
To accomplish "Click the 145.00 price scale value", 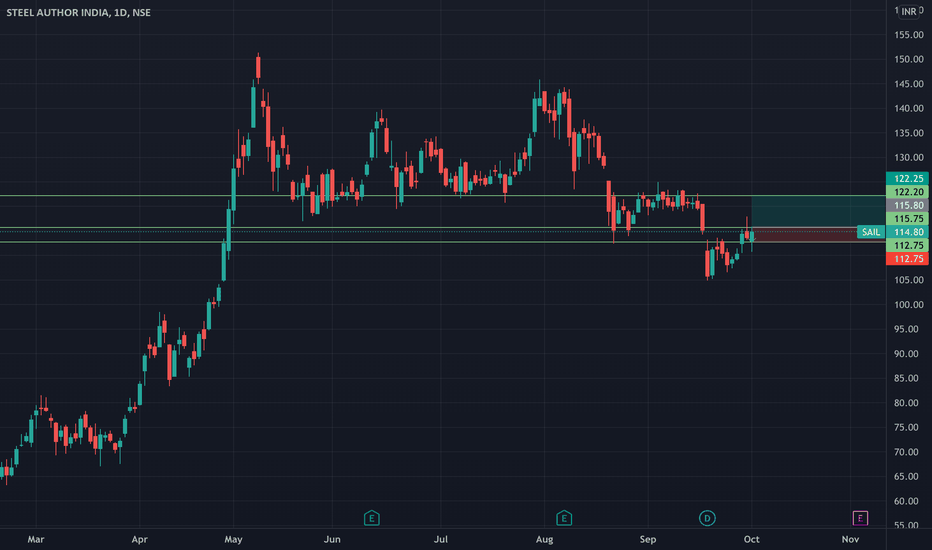I will (x=909, y=84).
